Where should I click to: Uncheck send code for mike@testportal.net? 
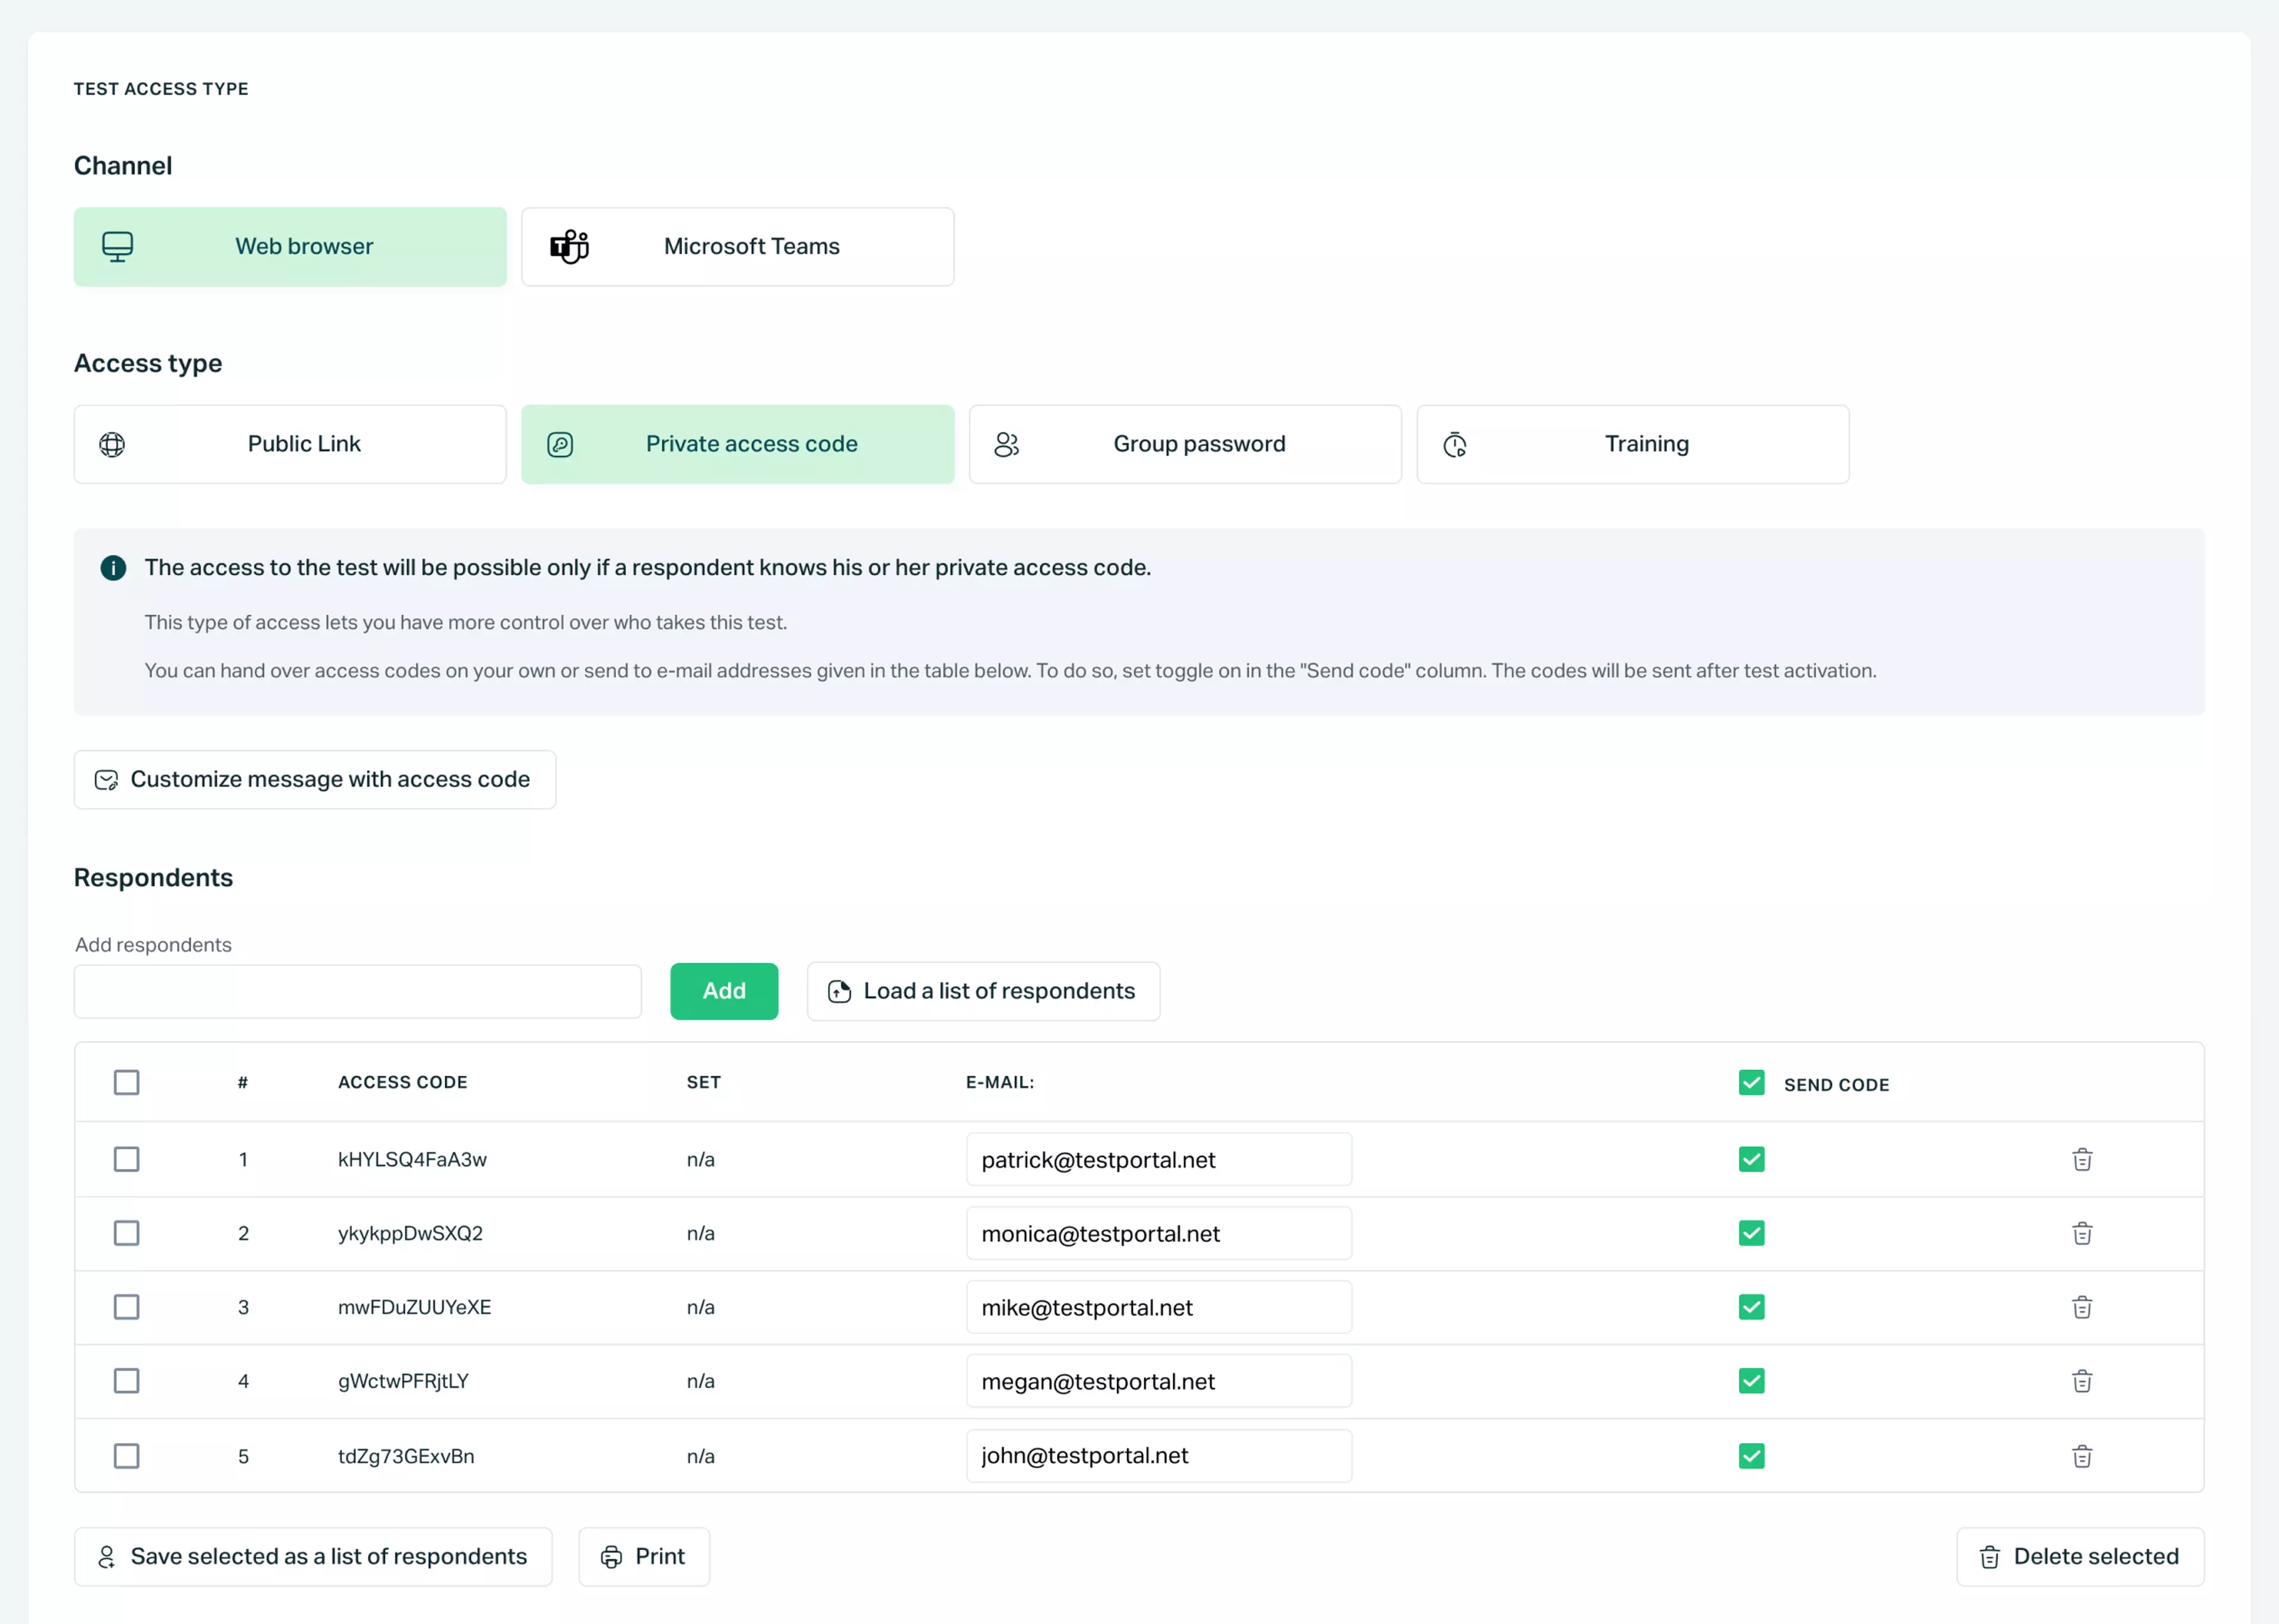point(1751,1307)
